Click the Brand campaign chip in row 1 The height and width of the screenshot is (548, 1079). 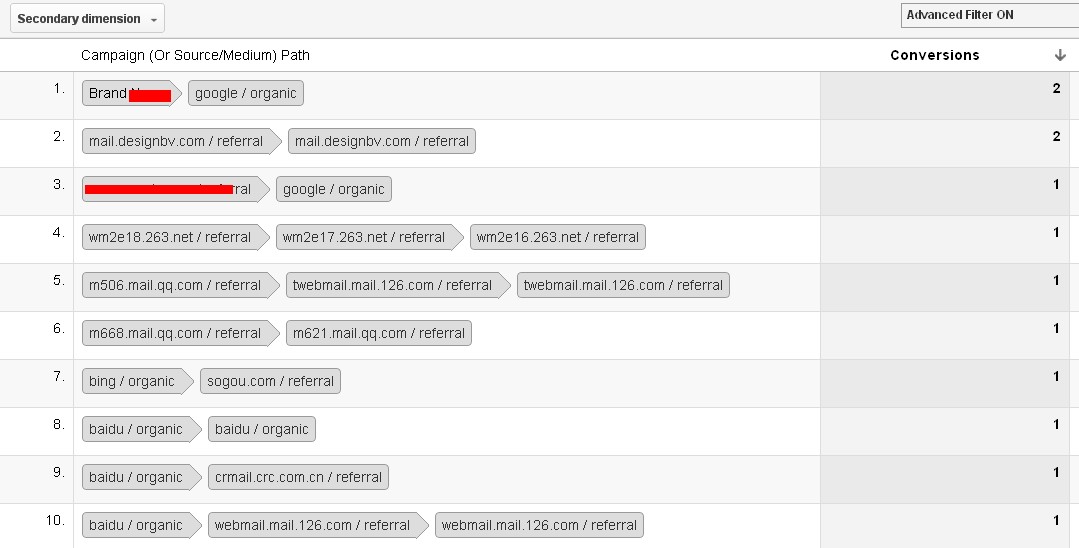[x=129, y=94]
